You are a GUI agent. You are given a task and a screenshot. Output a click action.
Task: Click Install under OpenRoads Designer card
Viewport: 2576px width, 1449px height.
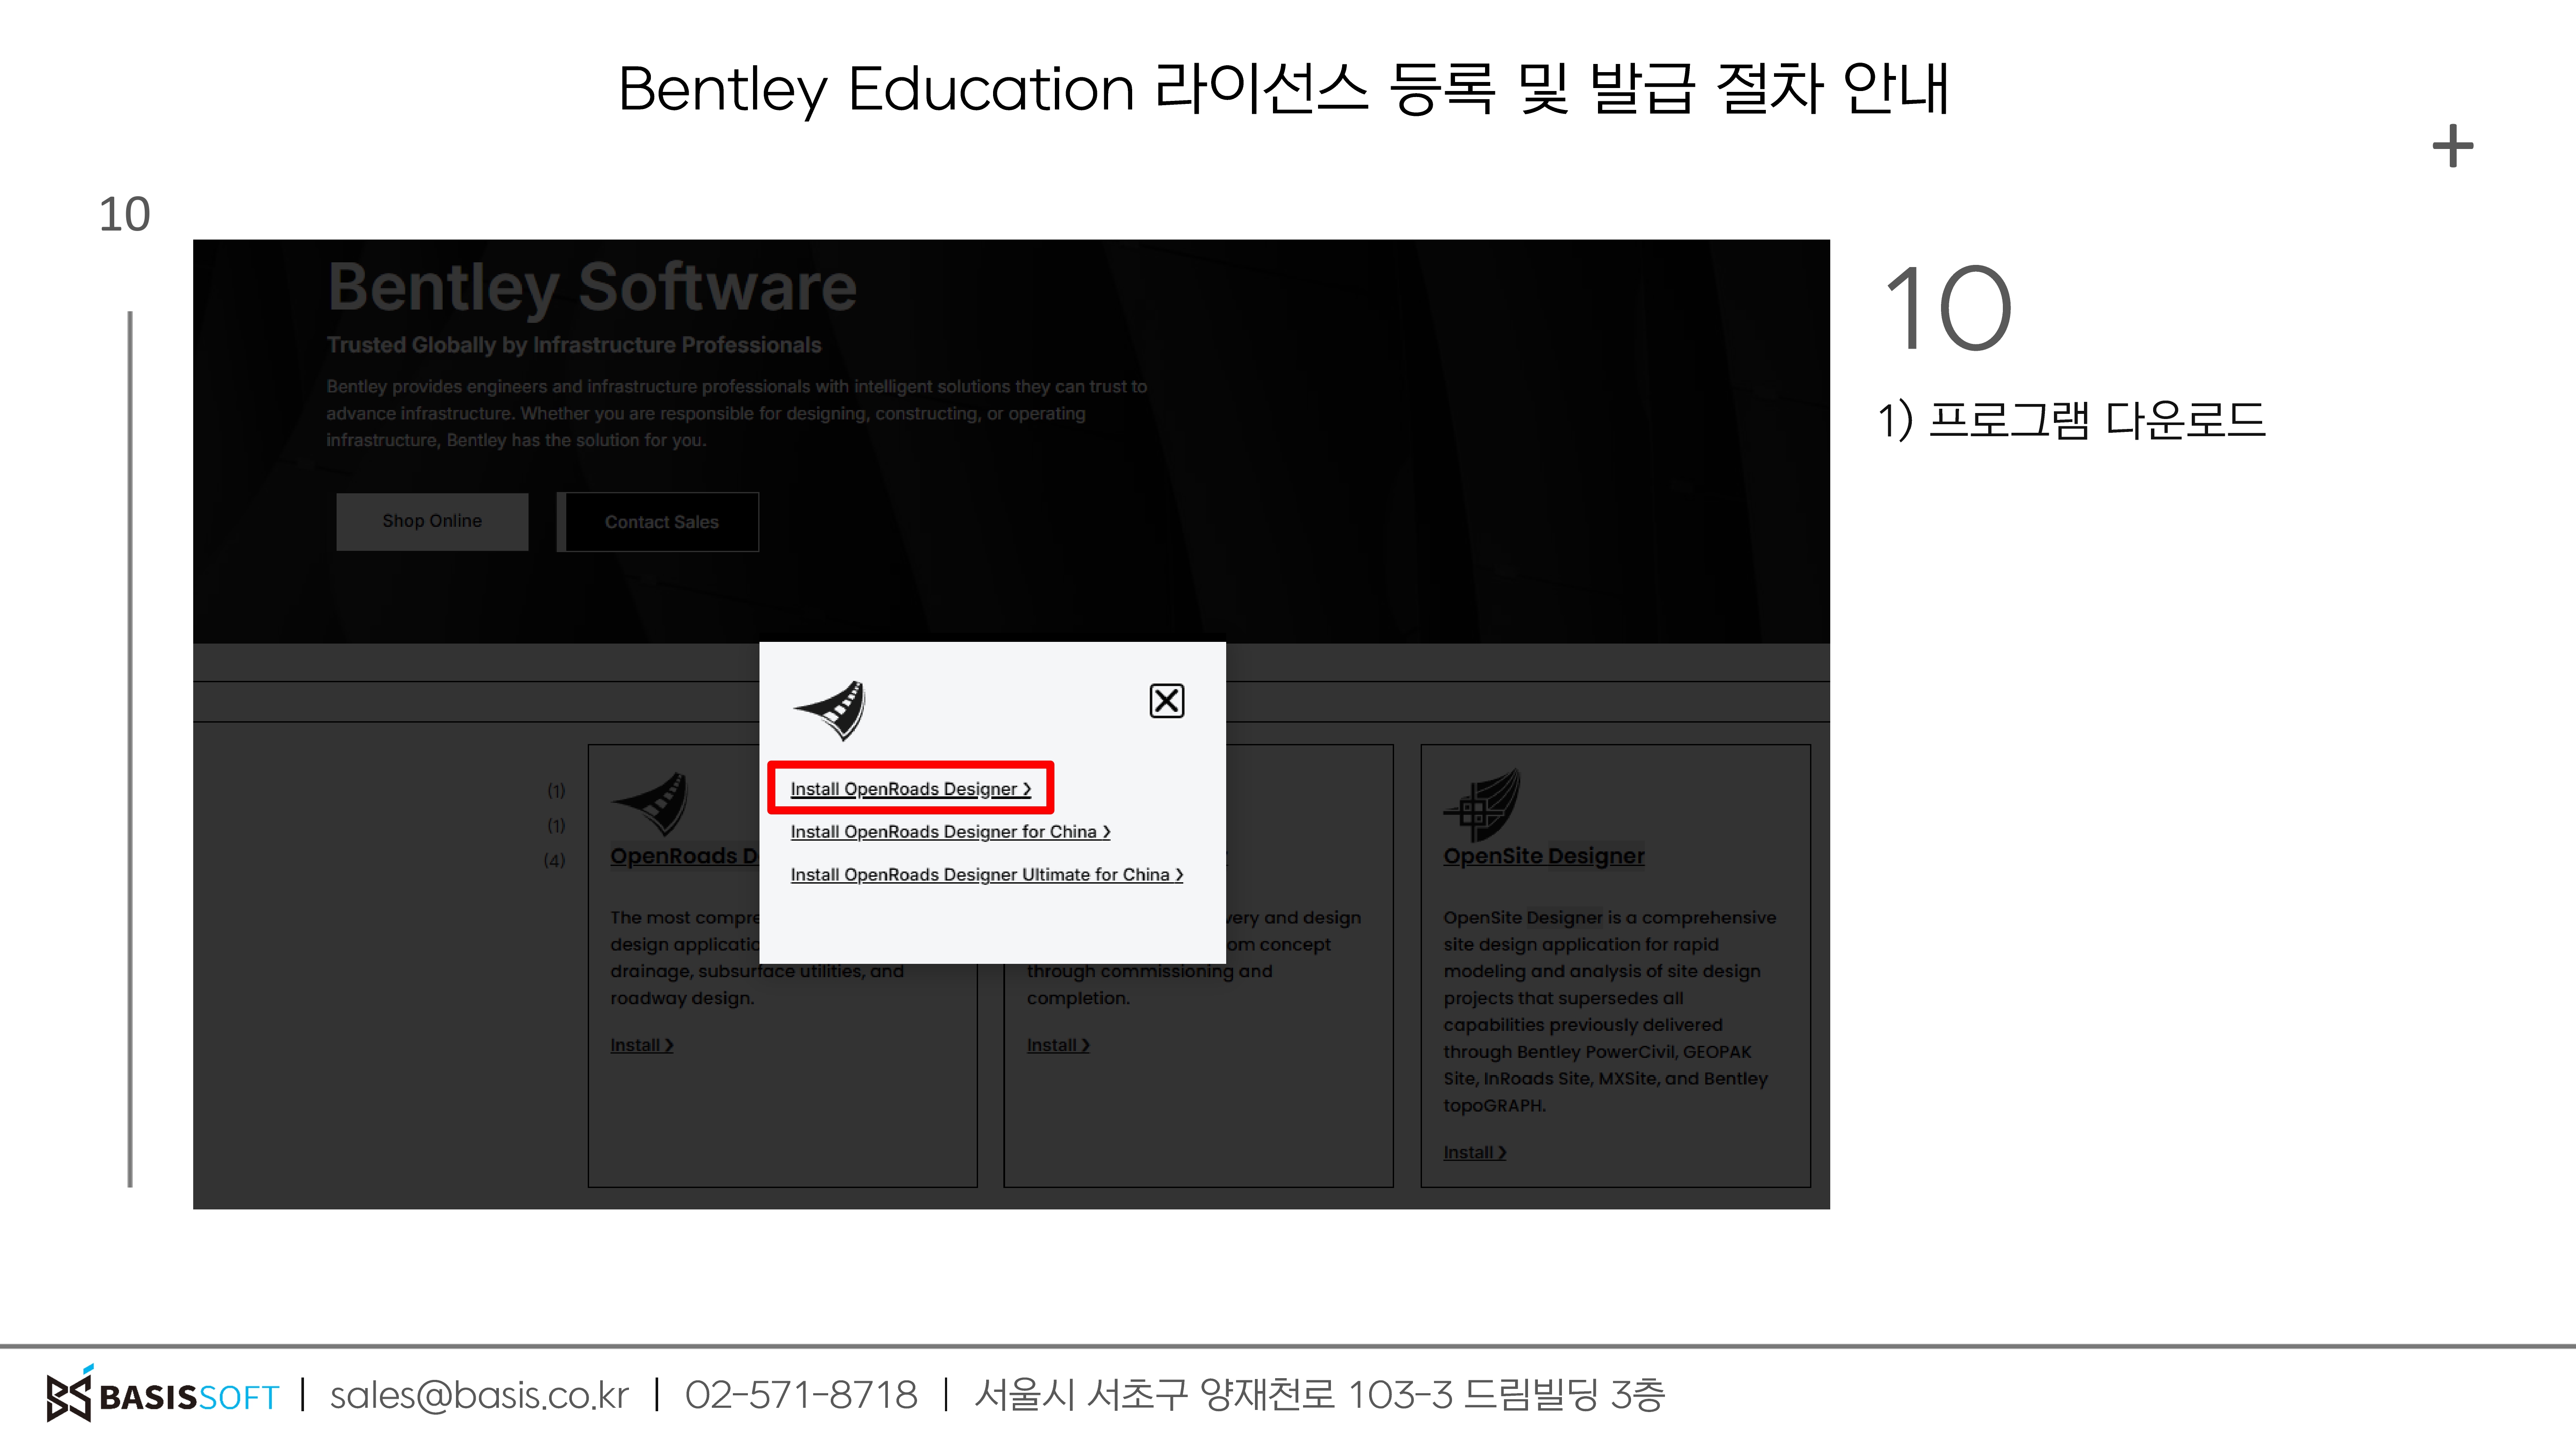click(641, 1045)
